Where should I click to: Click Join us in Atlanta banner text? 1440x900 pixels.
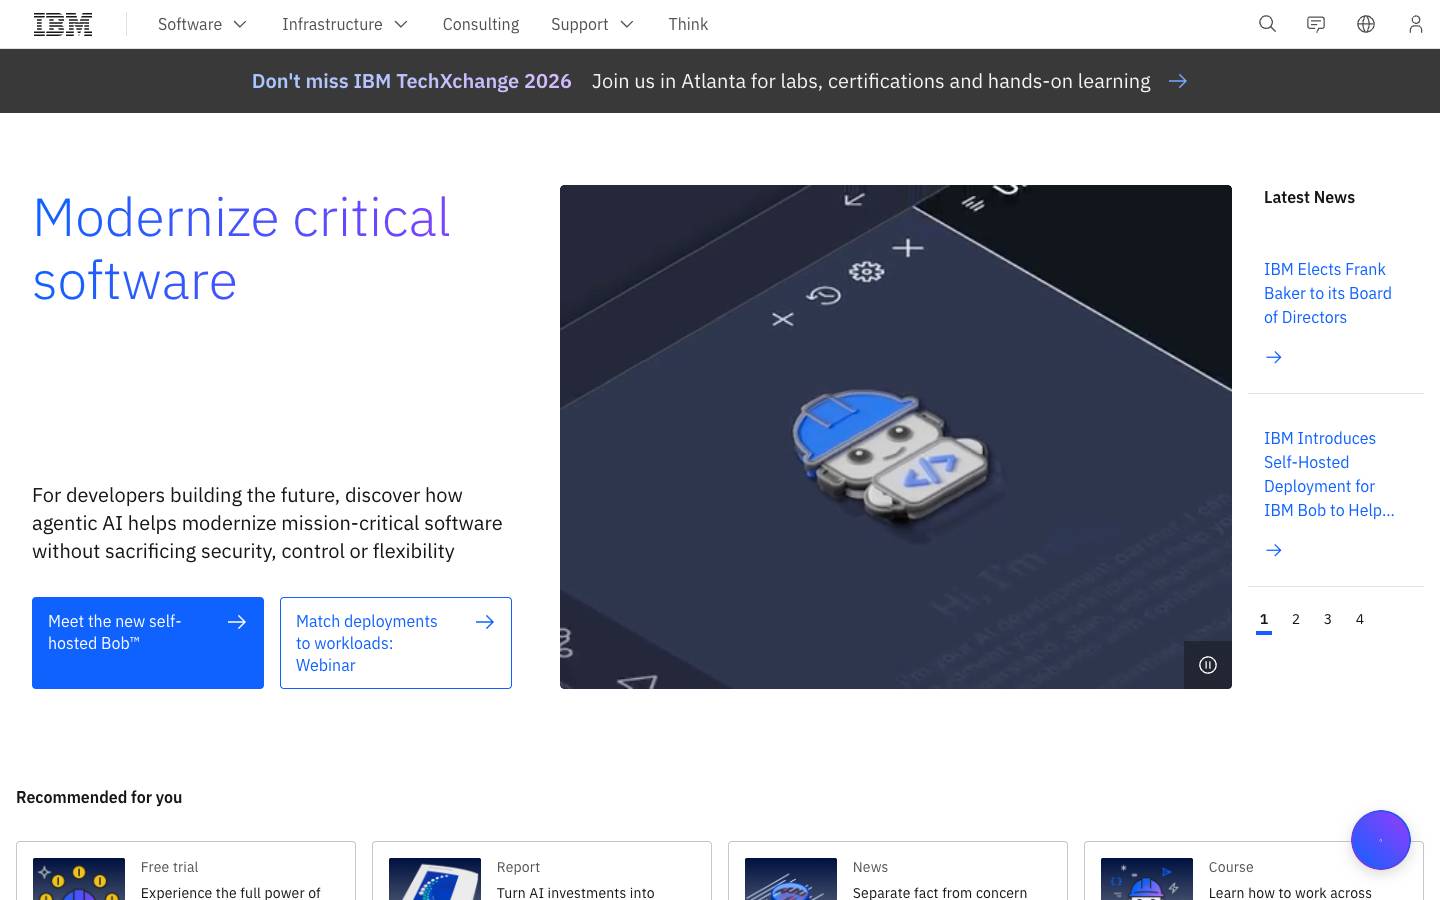click(x=871, y=81)
